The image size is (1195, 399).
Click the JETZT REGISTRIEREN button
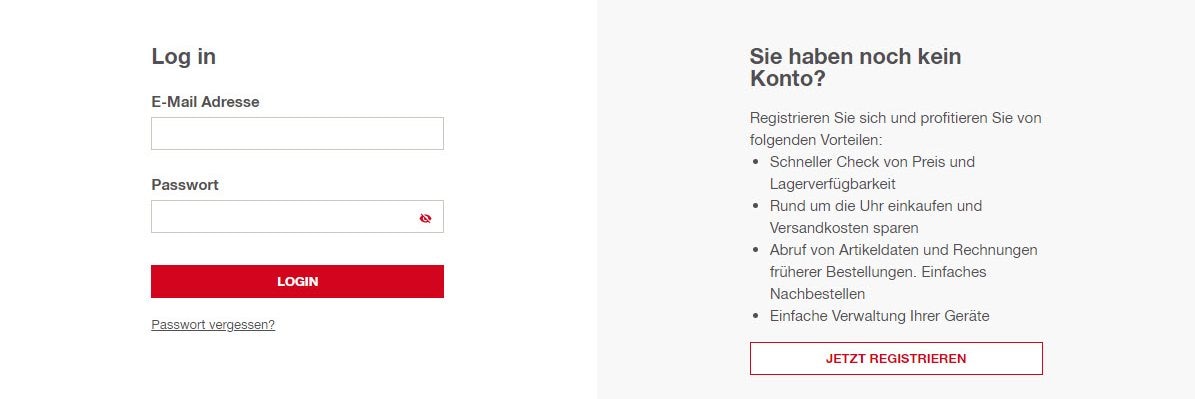point(896,359)
